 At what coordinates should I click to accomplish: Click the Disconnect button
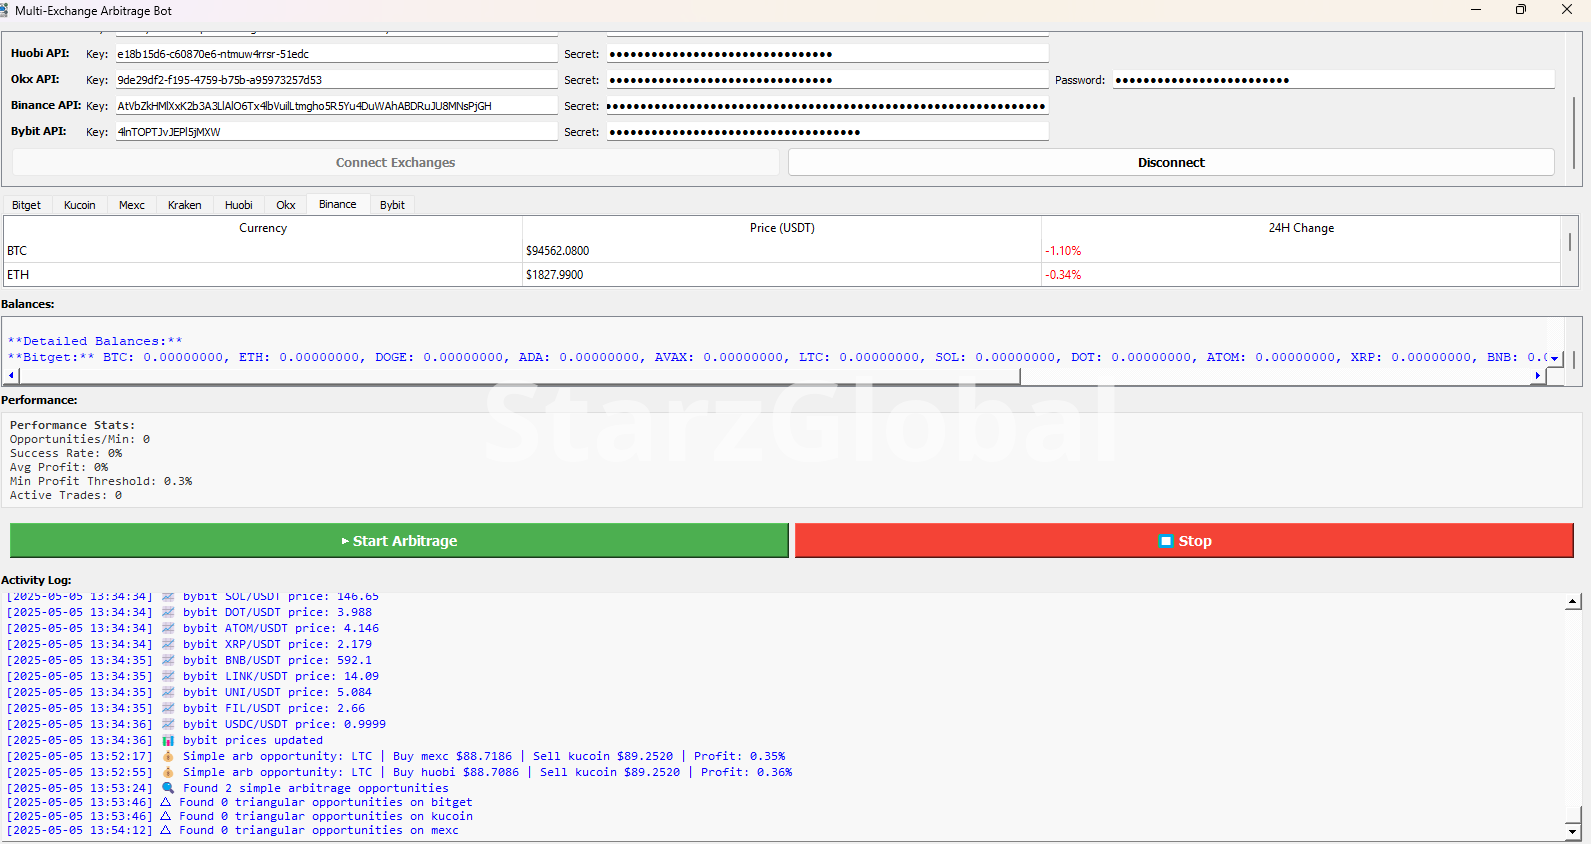1171,162
